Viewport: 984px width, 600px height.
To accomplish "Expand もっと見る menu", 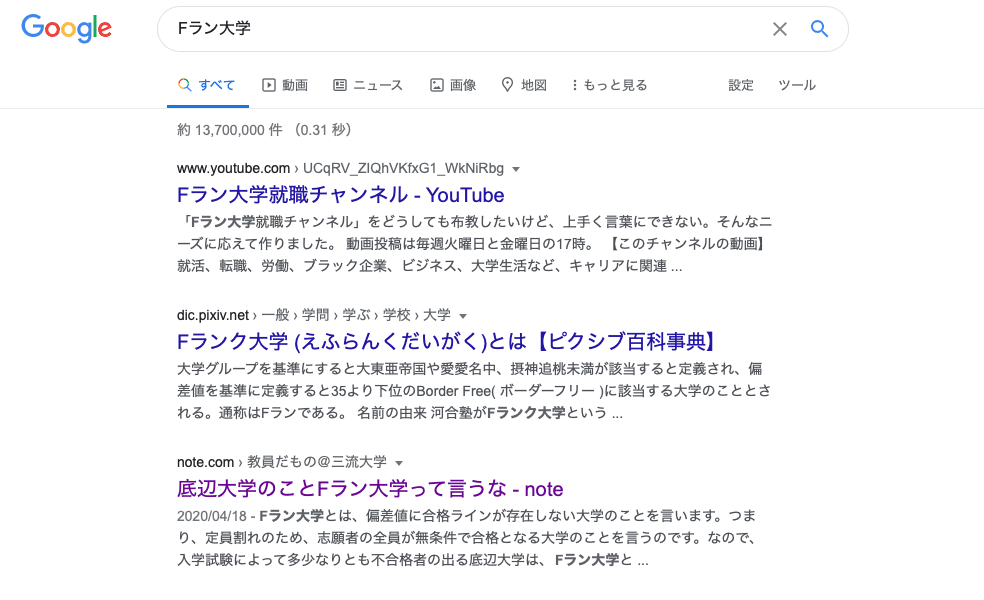I will (609, 85).
